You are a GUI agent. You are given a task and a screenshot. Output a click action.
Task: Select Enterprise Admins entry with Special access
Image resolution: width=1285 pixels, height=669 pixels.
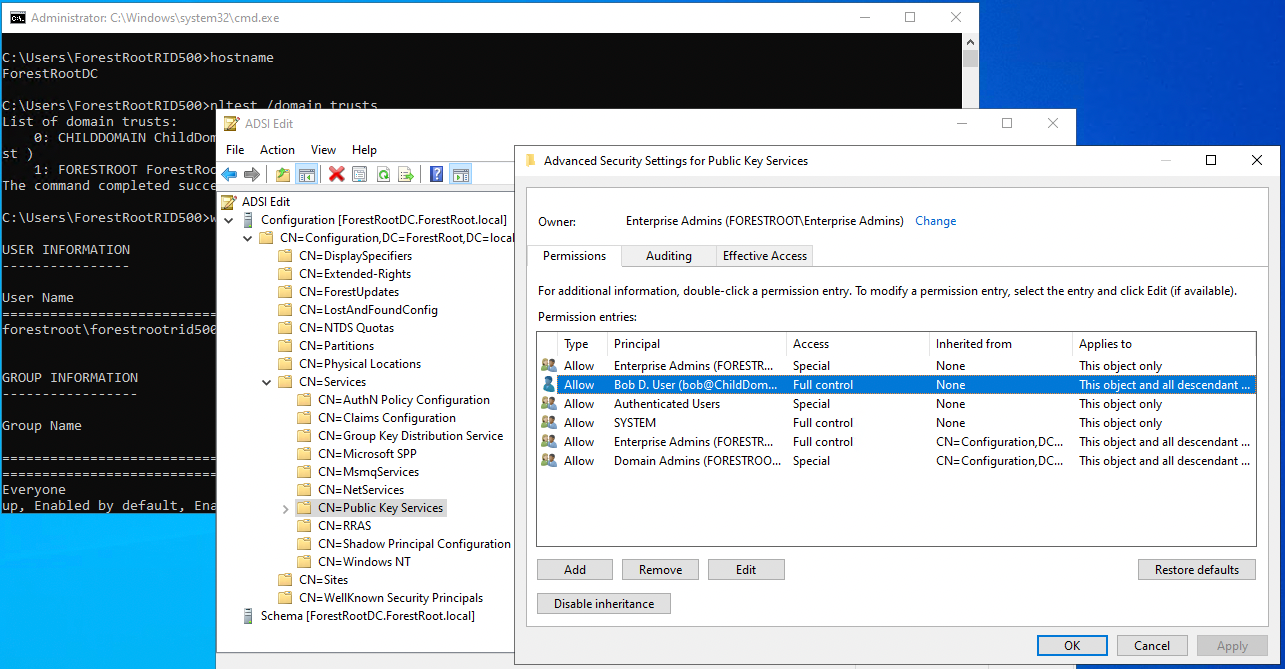point(896,365)
